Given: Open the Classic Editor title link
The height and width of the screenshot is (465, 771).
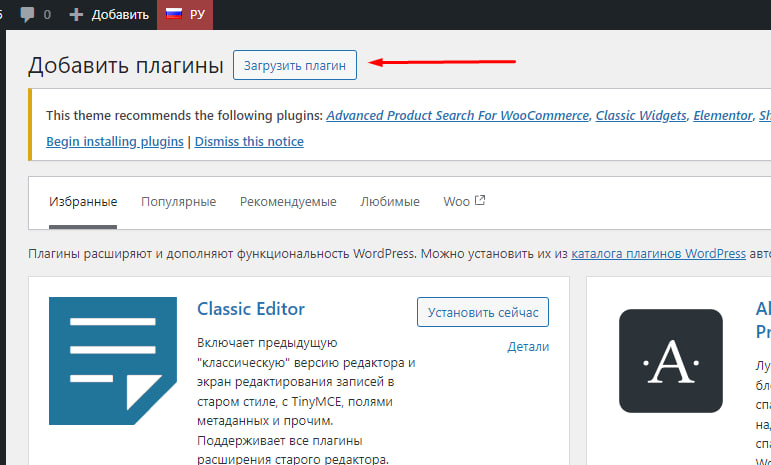Looking at the screenshot, I should (x=251, y=309).
